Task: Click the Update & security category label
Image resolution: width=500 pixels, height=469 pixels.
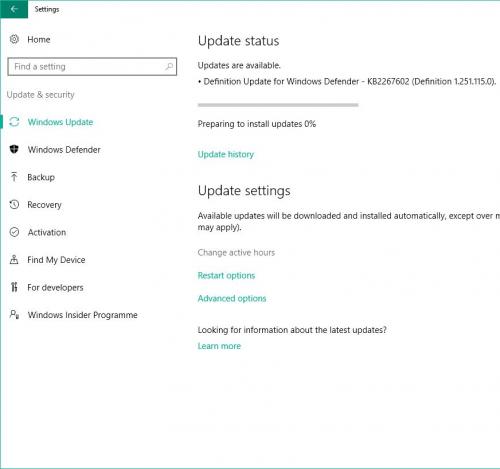Action: pyautogui.click(x=40, y=95)
